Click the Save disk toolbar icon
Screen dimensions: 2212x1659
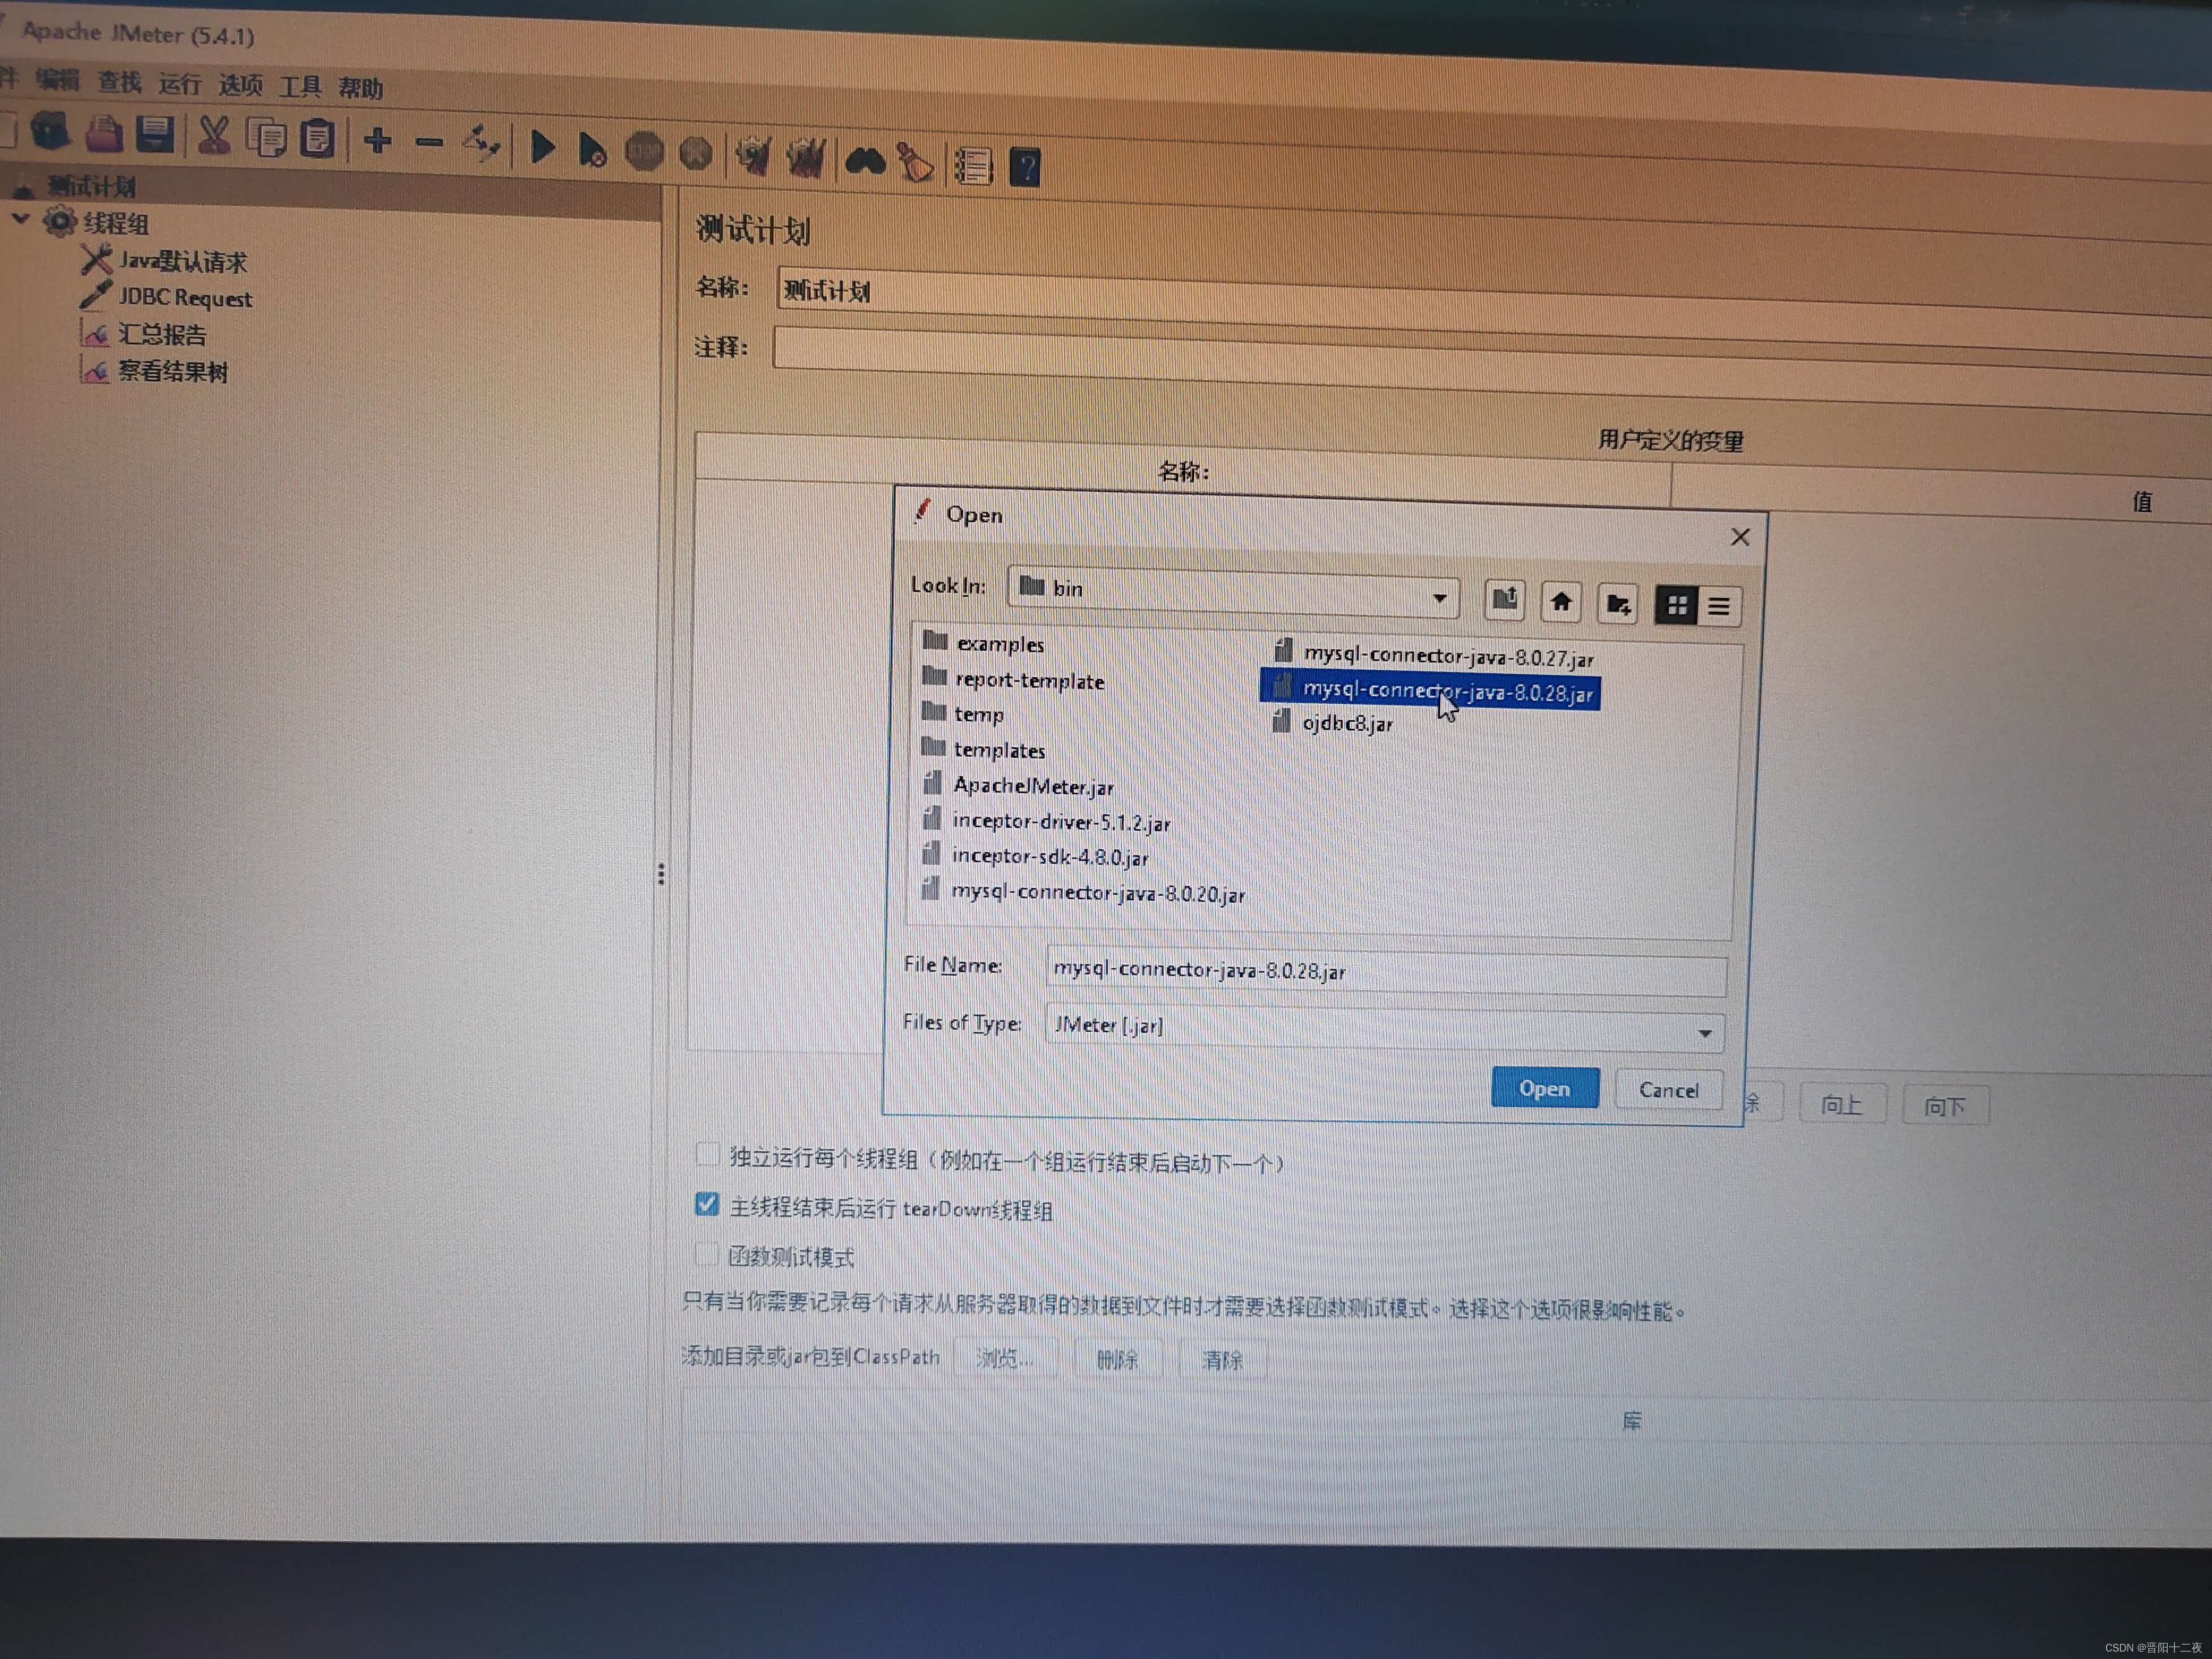155,134
